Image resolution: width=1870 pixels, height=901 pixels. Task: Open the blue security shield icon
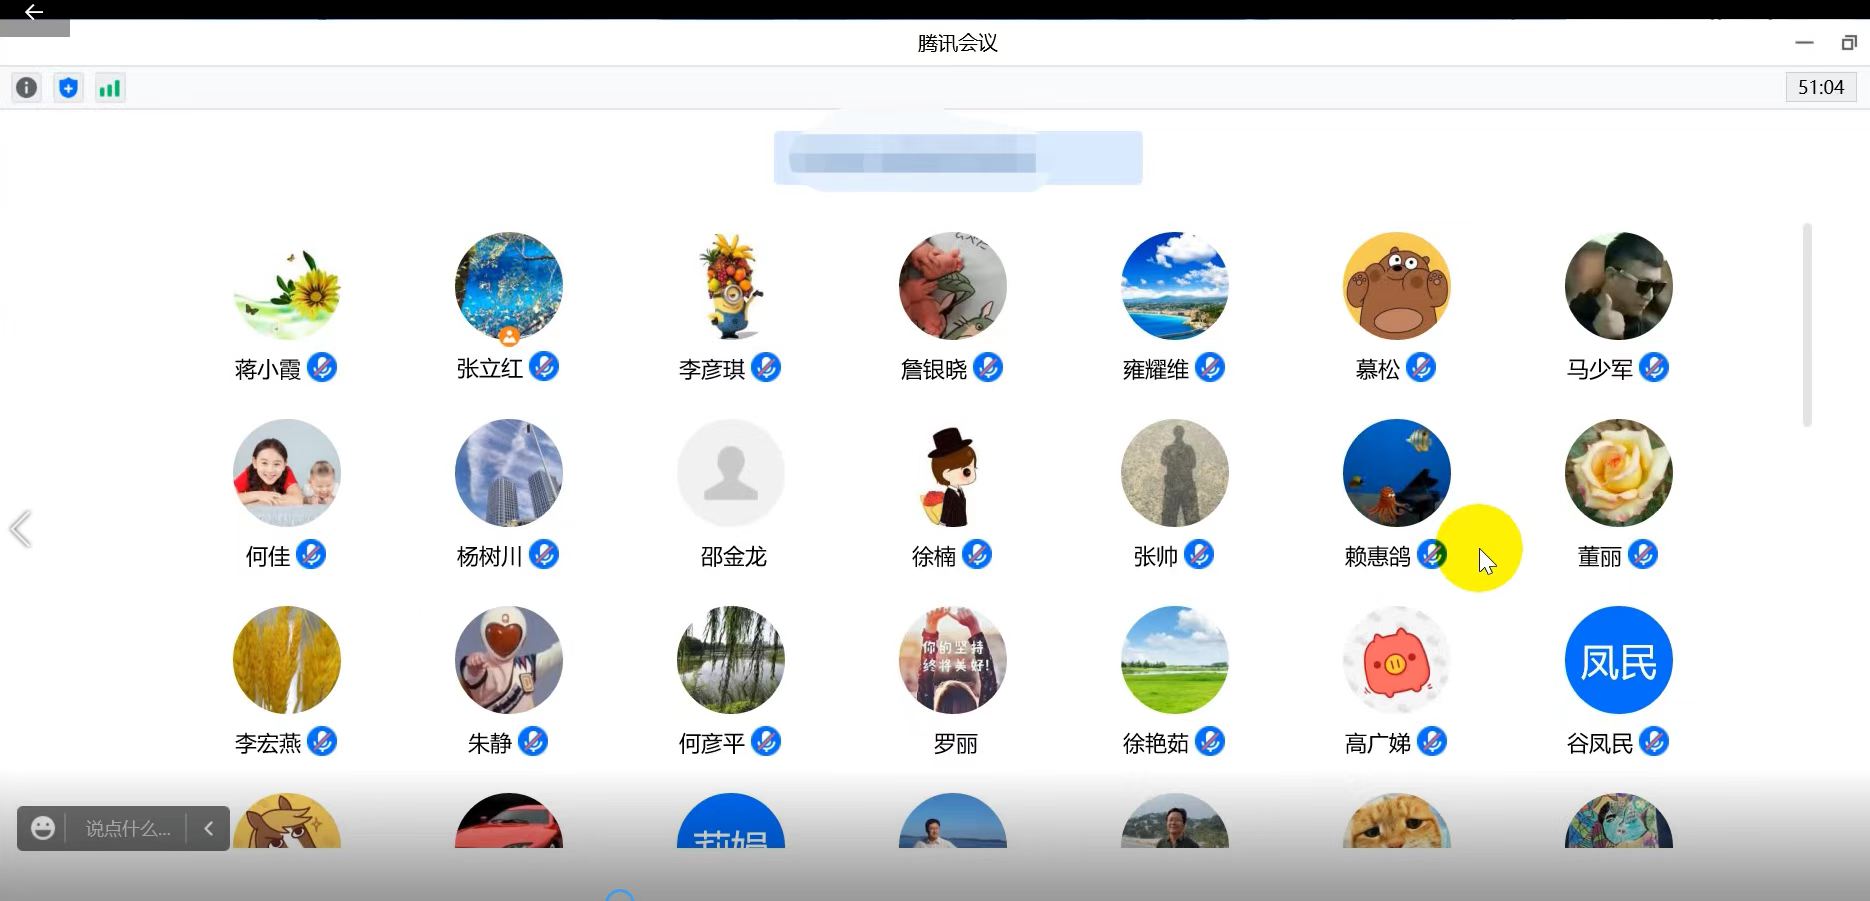(x=68, y=88)
